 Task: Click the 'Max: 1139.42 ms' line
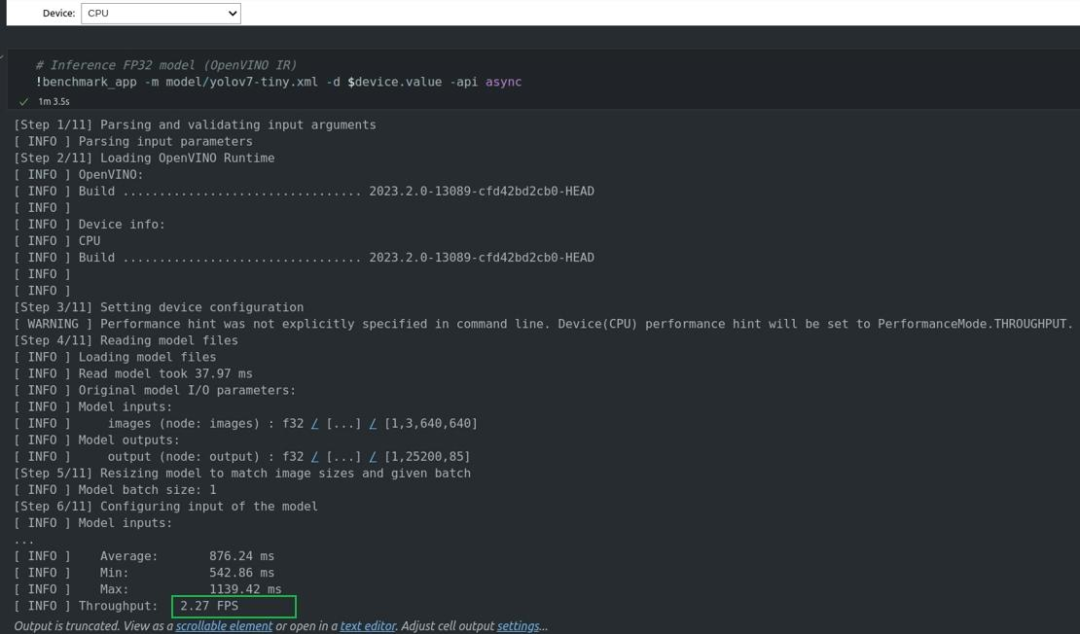pyautogui.click(x=147, y=589)
